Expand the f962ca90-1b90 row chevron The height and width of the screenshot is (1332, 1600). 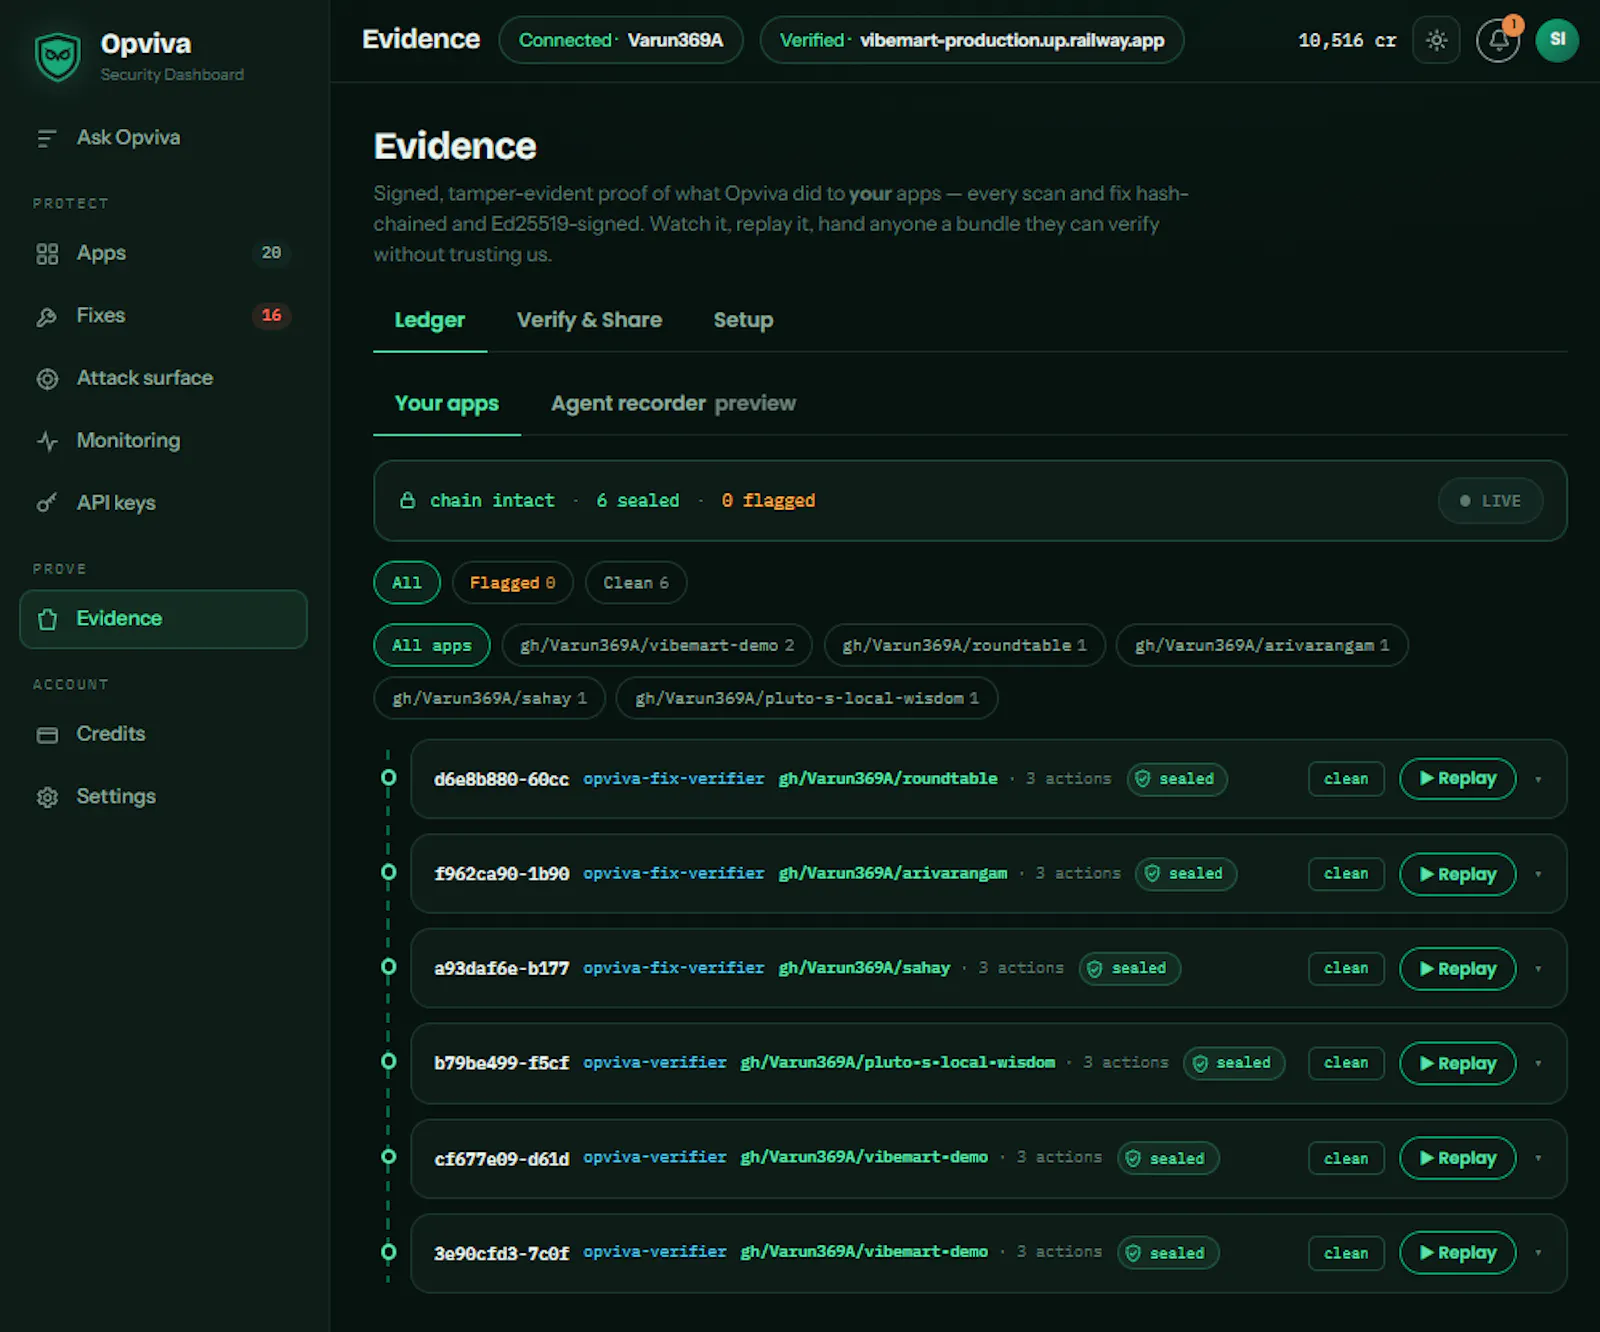[1538, 874]
